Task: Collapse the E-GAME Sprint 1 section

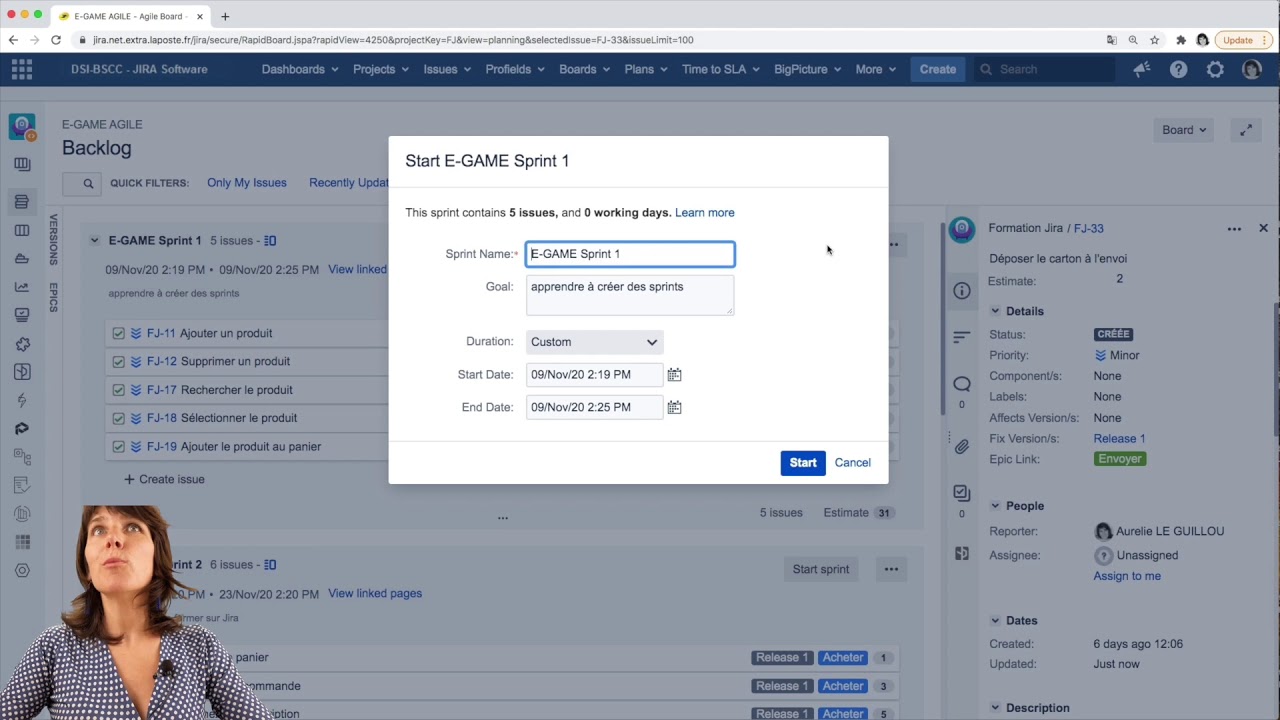Action: point(94,240)
